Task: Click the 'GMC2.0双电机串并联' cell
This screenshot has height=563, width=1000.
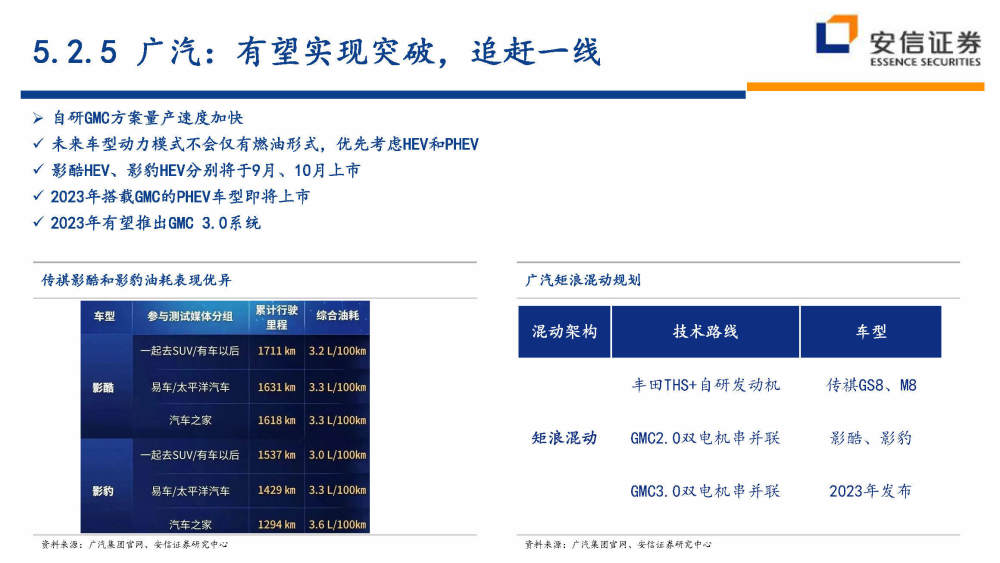Action: tap(705, 438)
